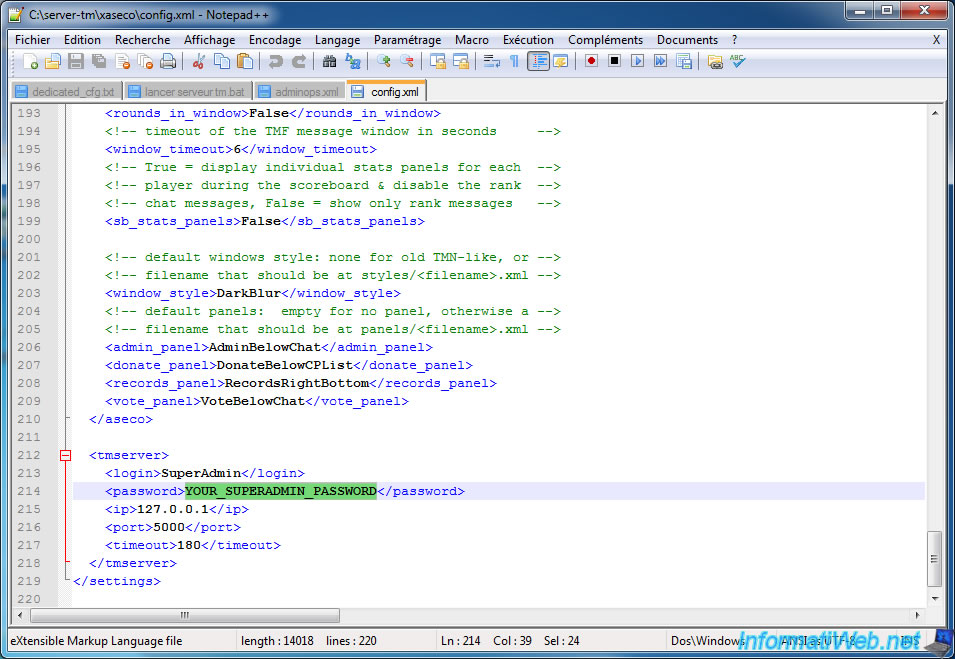Viewport: 955px width, 659px height.
Task: Toggle word wrap from the toolbar
Action: pyautogui.click(x=491, y=61)
